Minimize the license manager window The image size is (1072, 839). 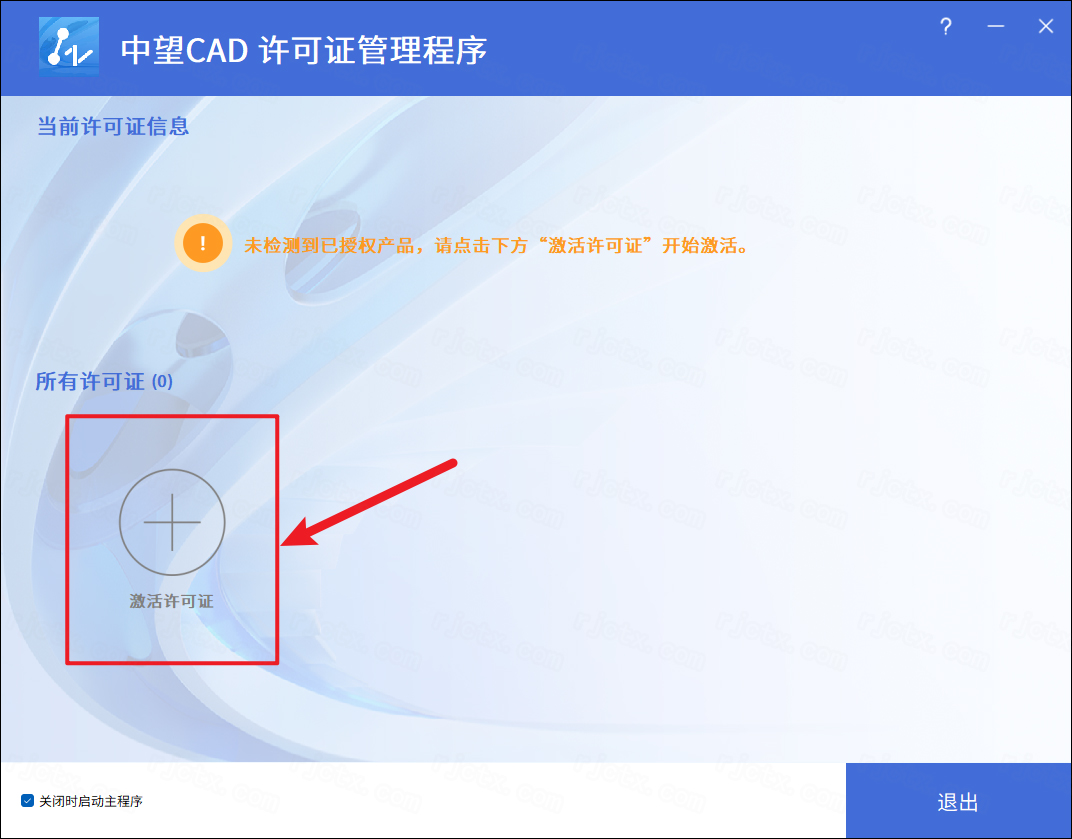coord(995,27)
